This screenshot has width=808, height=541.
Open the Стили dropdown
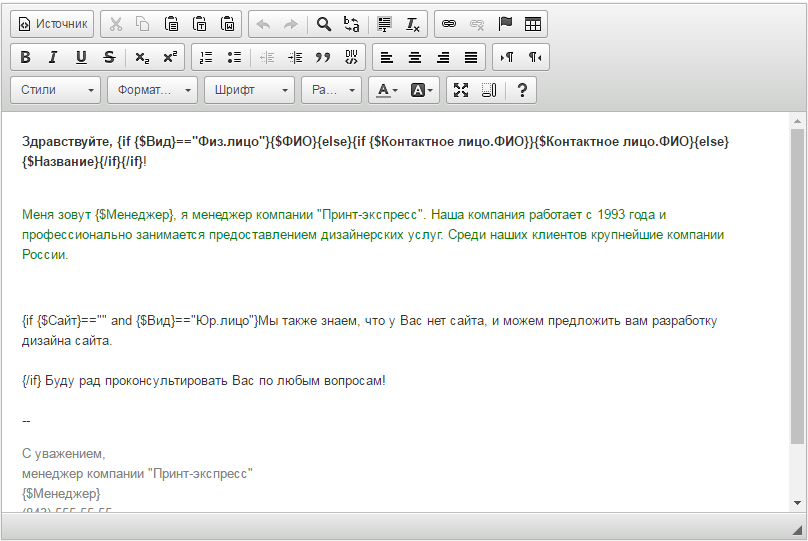pos(56,90)
